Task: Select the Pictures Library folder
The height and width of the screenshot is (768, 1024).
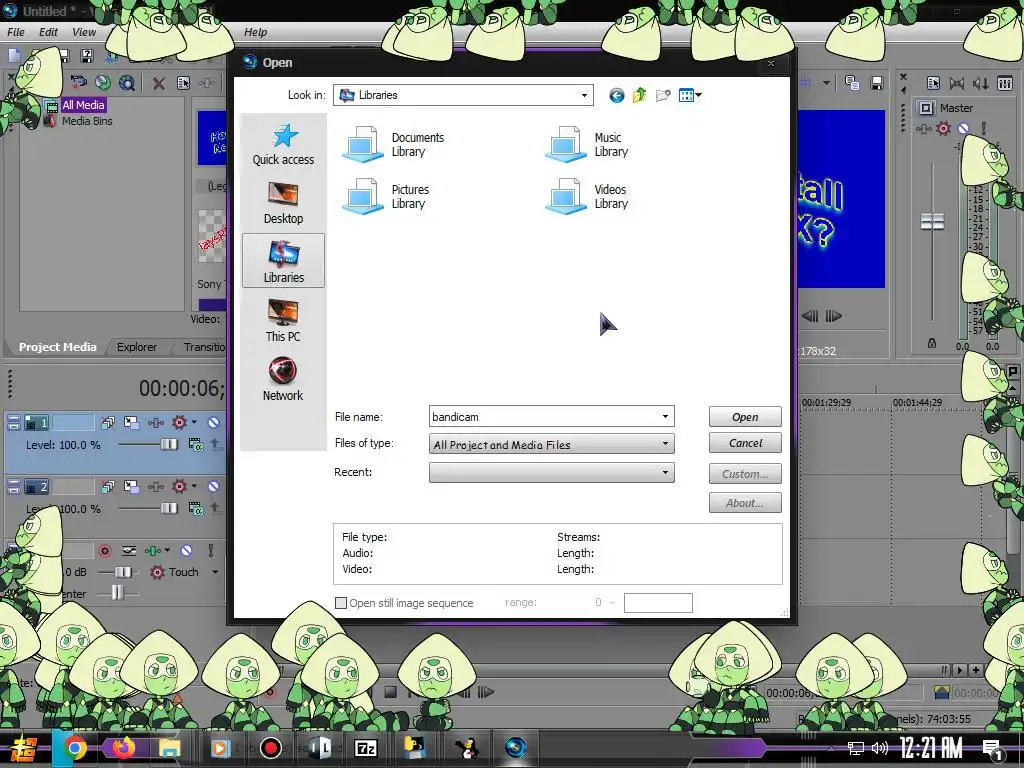Action: (x=387, y=196)
